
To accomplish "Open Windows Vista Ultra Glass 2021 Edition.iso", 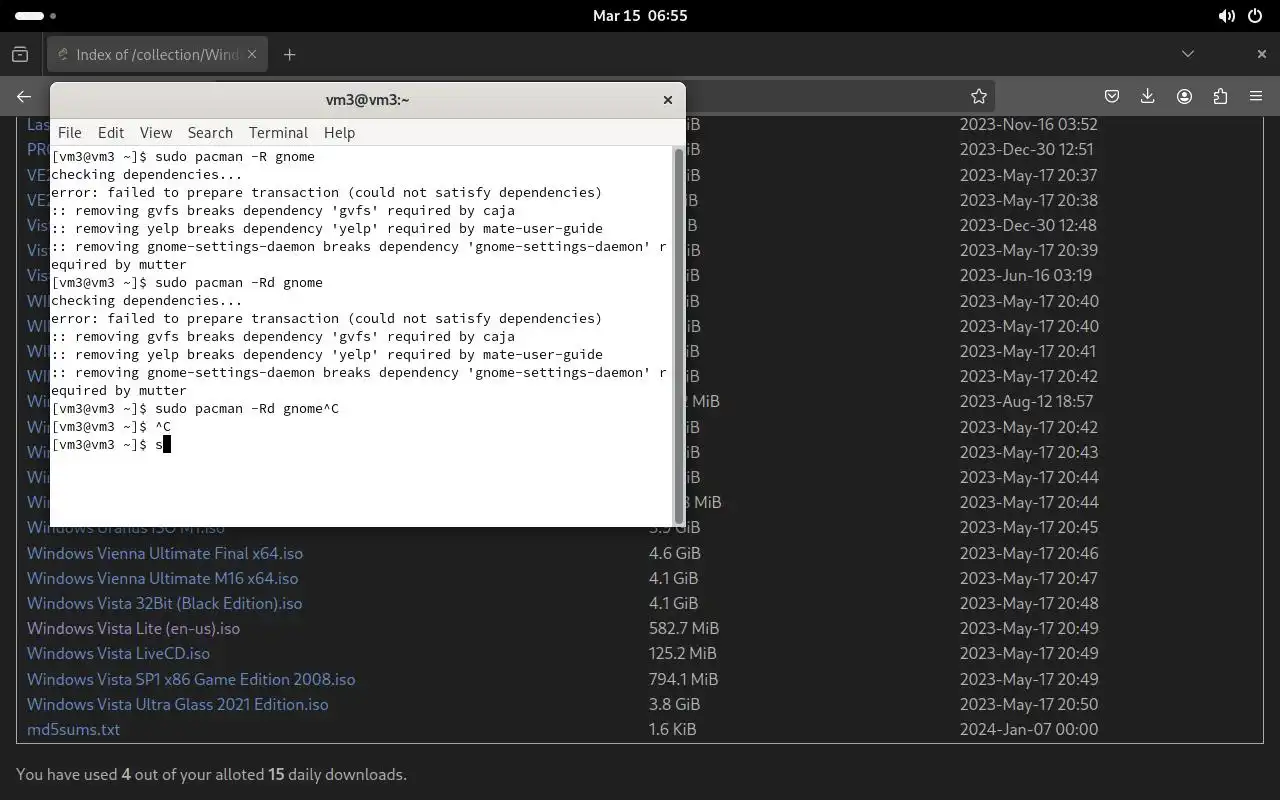I will tap(177, 704).
